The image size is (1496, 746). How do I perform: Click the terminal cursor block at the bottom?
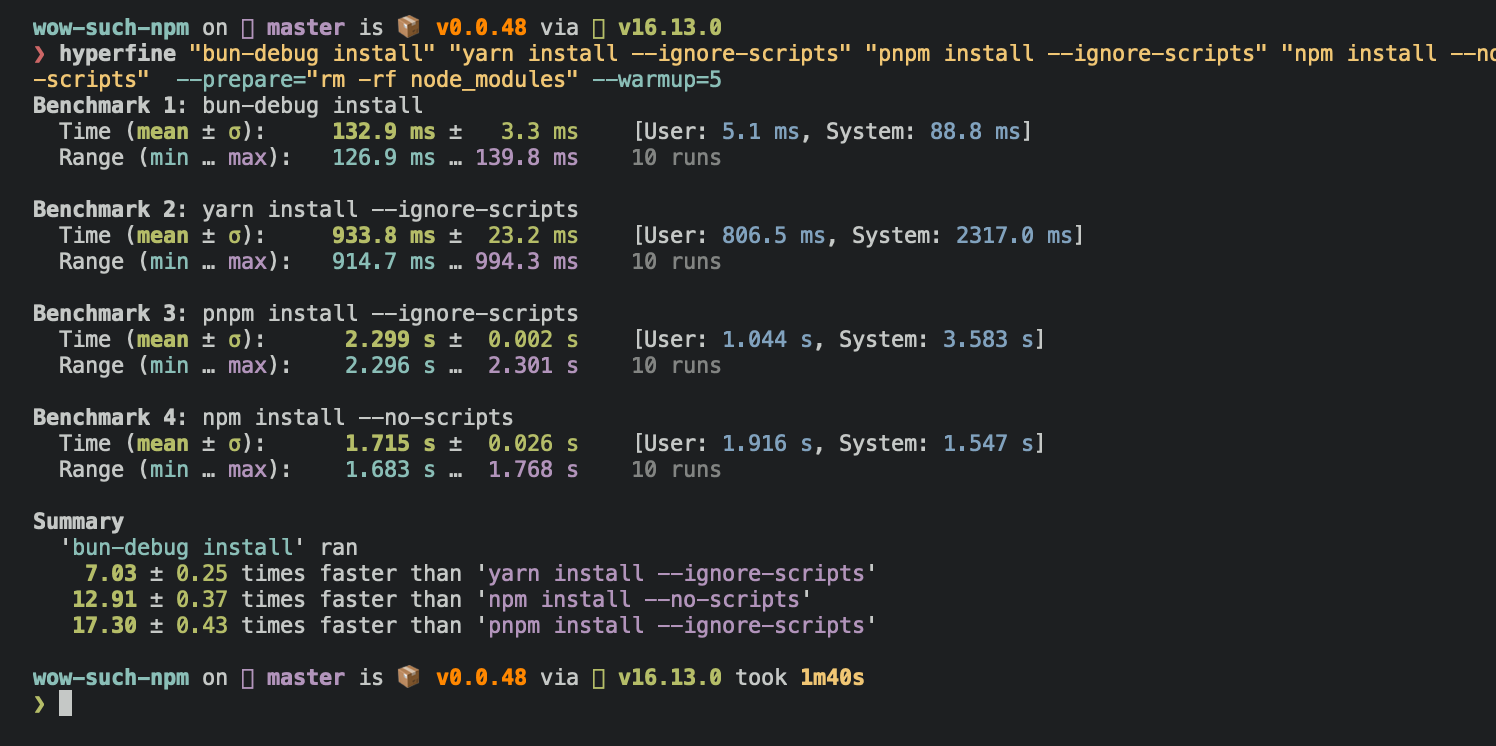pyautogui.click(x=64, y=703)
